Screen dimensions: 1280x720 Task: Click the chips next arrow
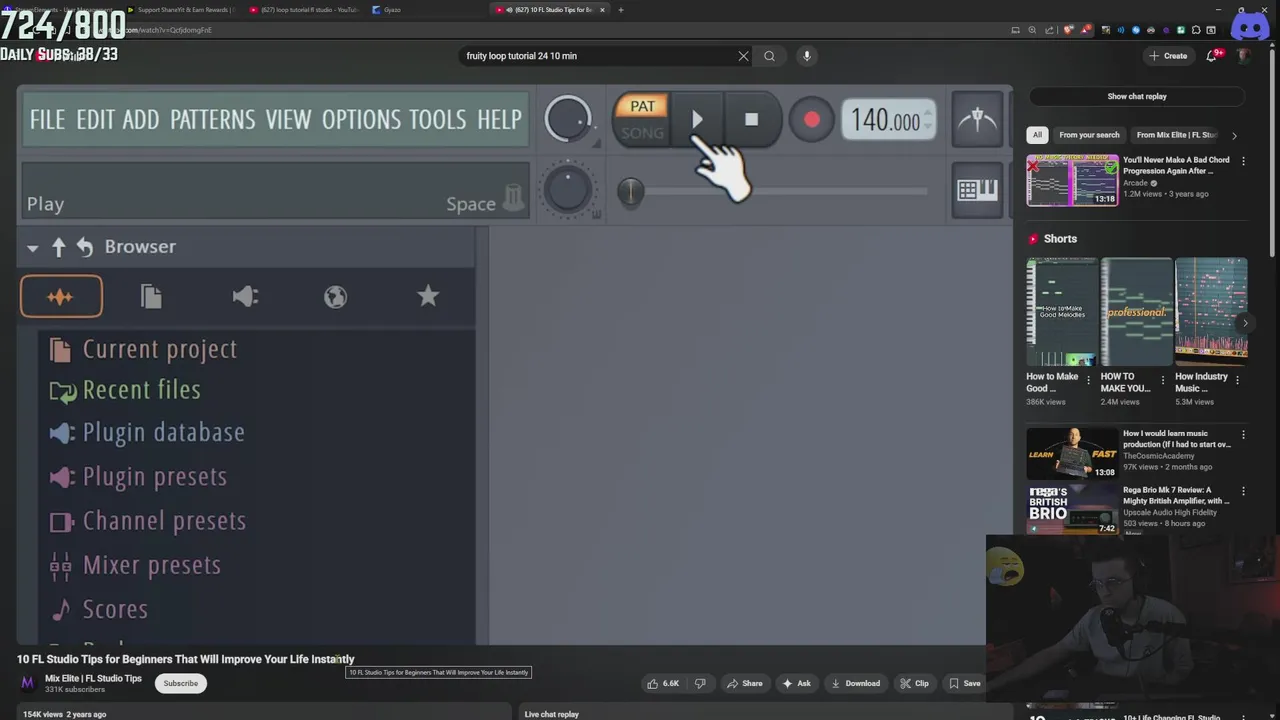[1234, 135]
